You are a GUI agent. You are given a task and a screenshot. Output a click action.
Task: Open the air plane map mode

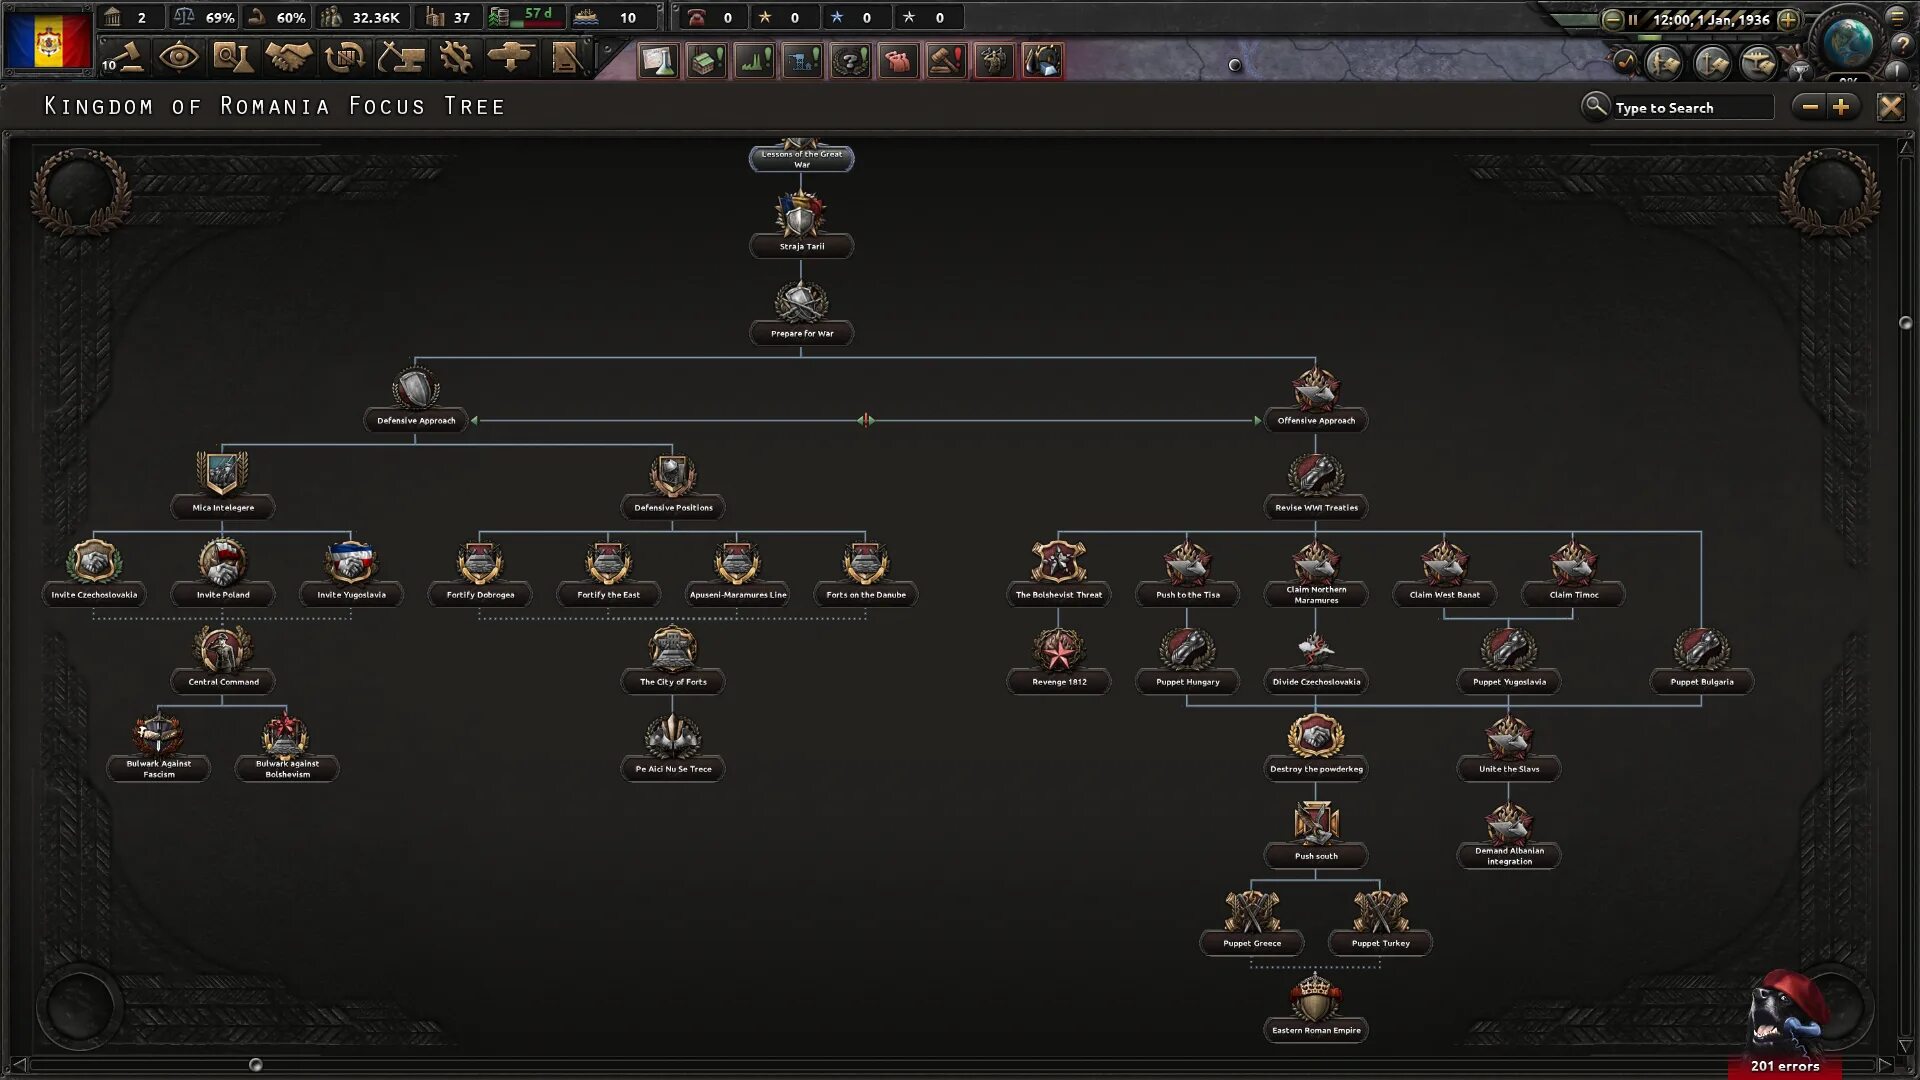pos(1759,63)
